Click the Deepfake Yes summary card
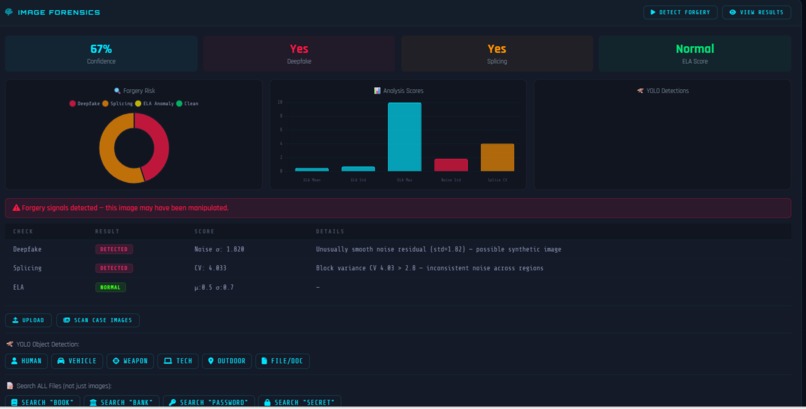The width and height of the screenshot is (806, 409). pos(299,53)
